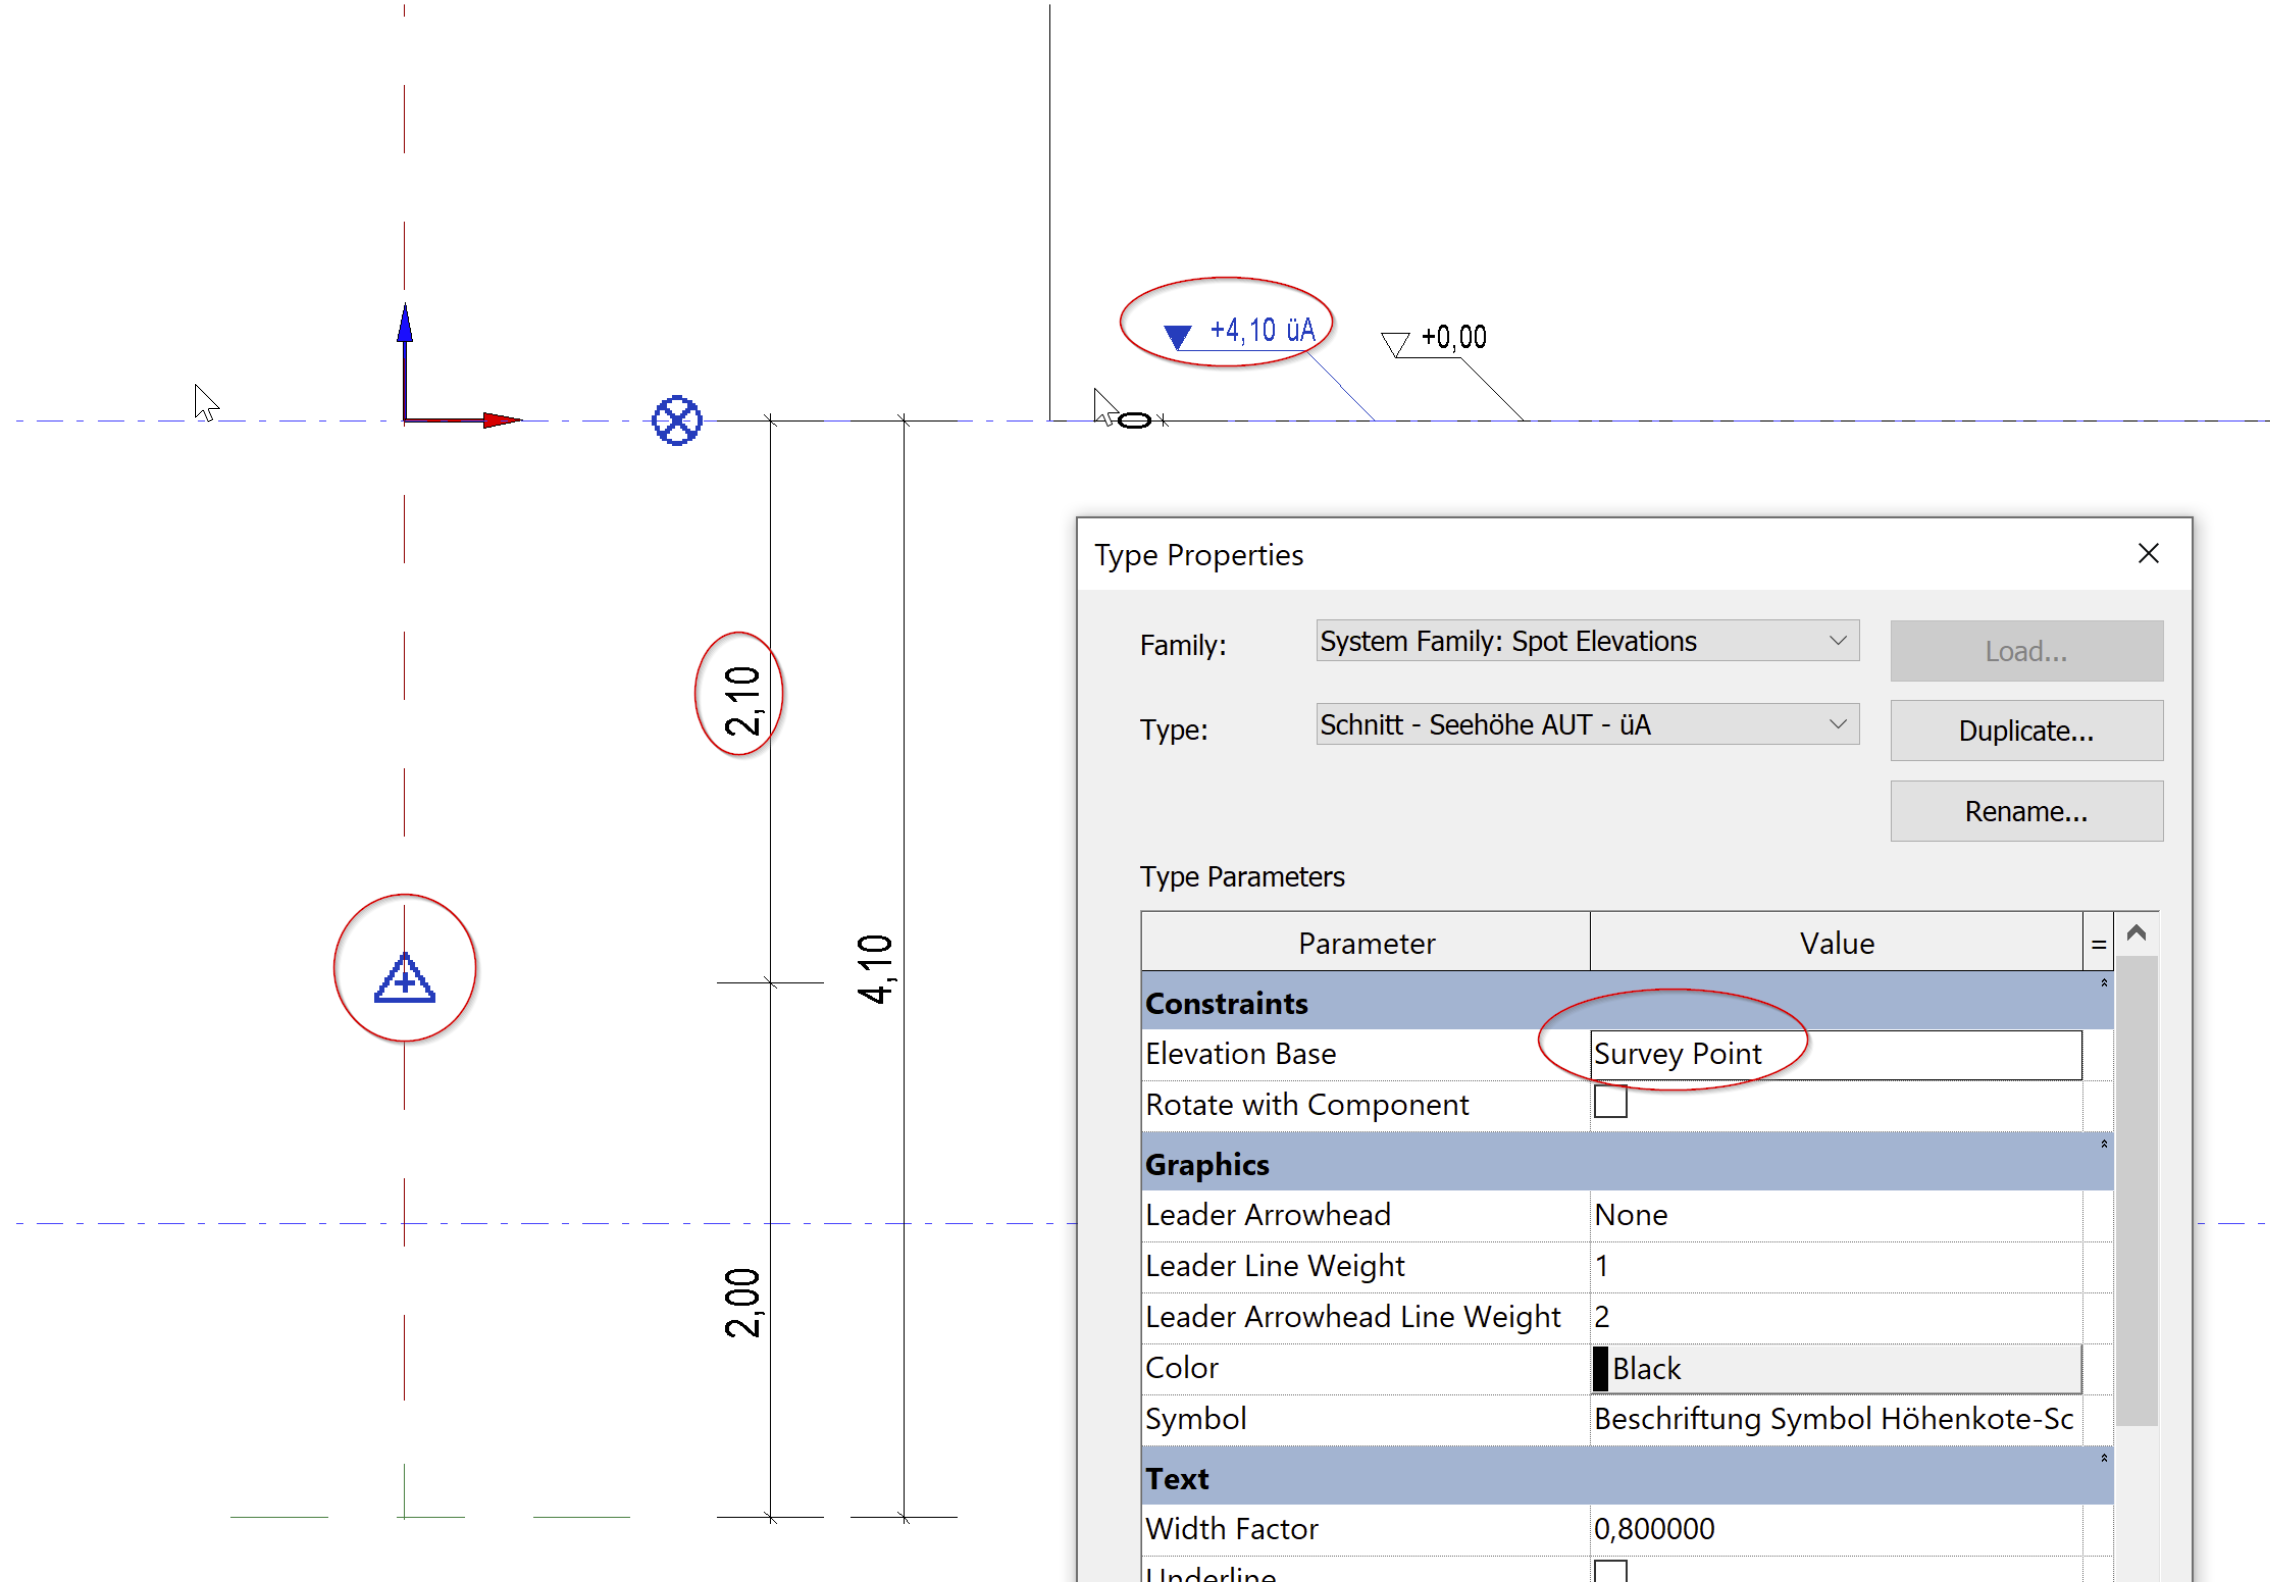Open the Family dropdown
The width and height of the screenshot is (2270, 1582).
tap(1839, 640)
